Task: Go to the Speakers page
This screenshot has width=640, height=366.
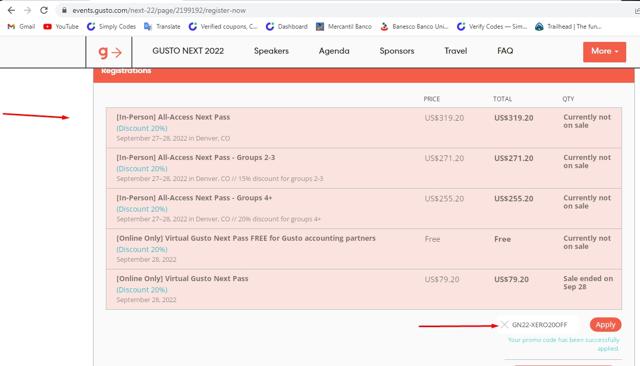Action: click(271, 51)
